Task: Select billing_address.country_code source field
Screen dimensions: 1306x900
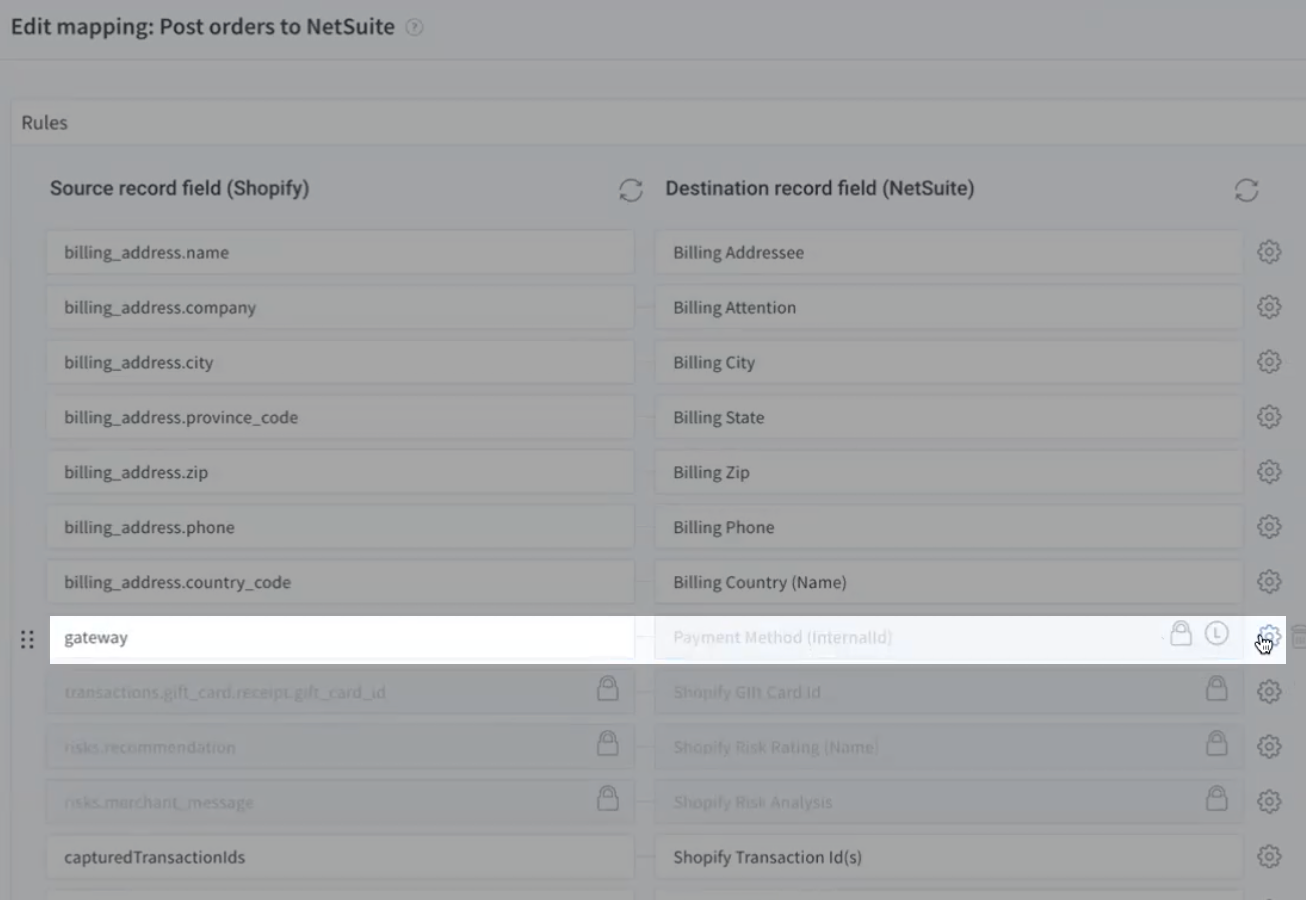Action: [x=340, y=582]
